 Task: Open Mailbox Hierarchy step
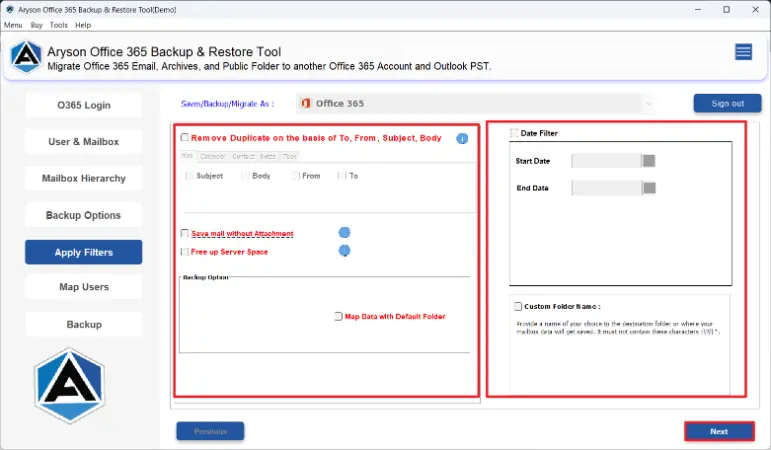click(84, 179)
